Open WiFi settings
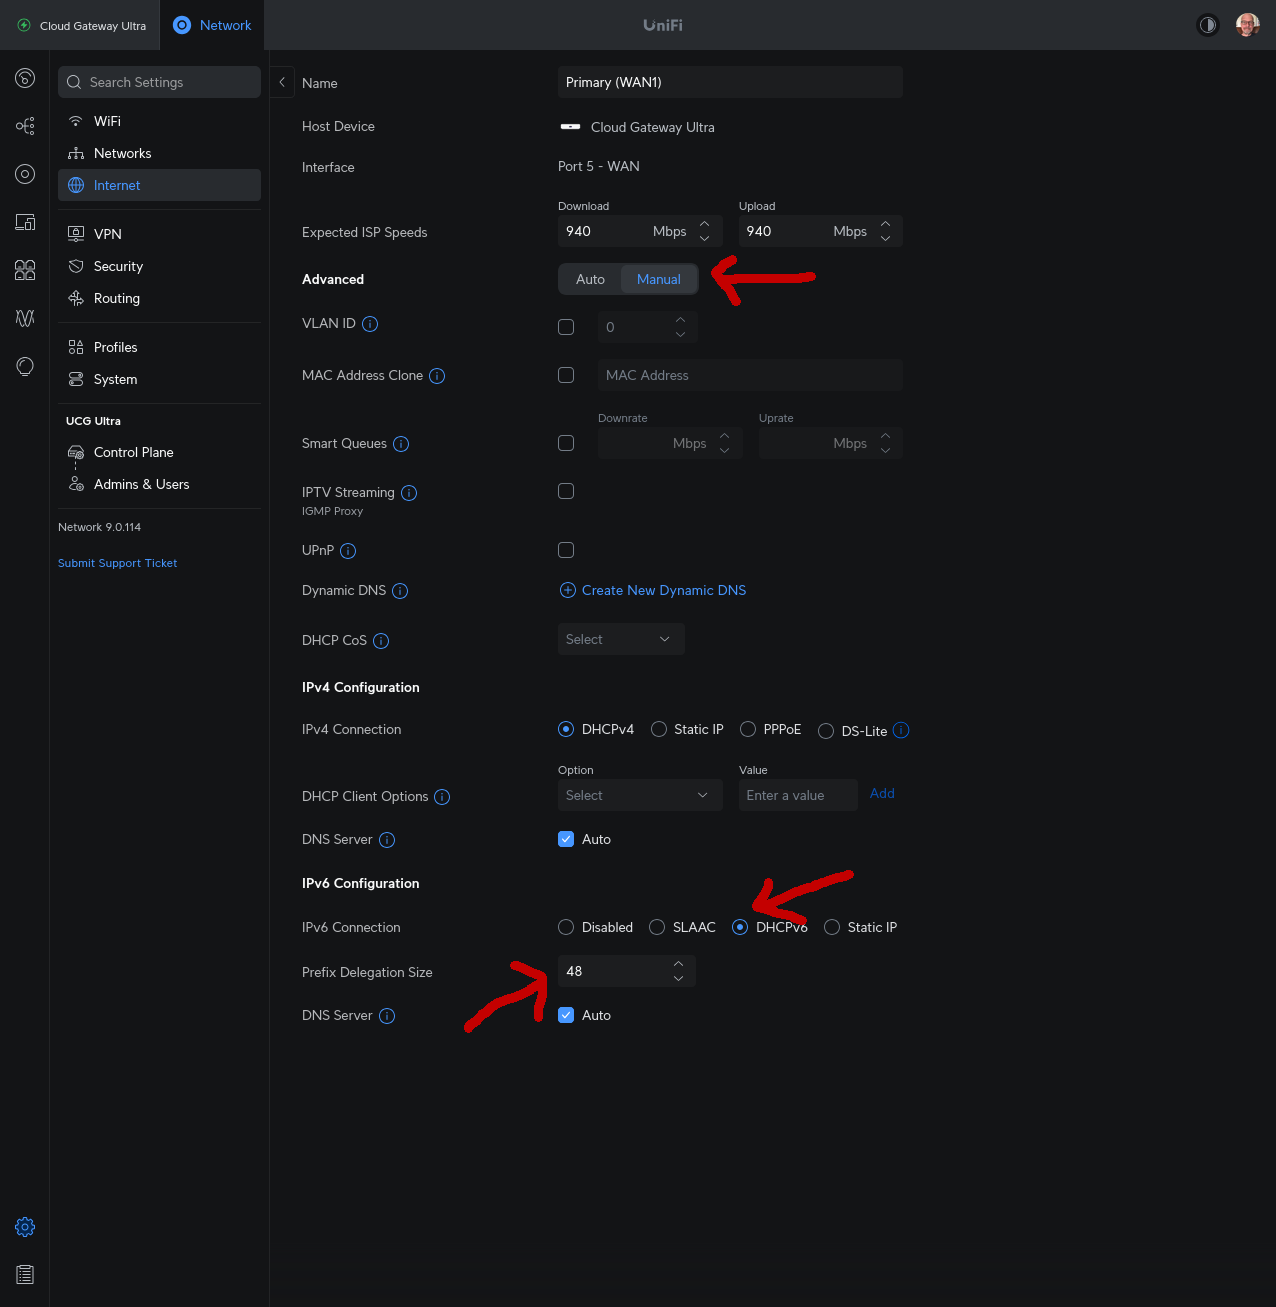 tap(159, 121)
